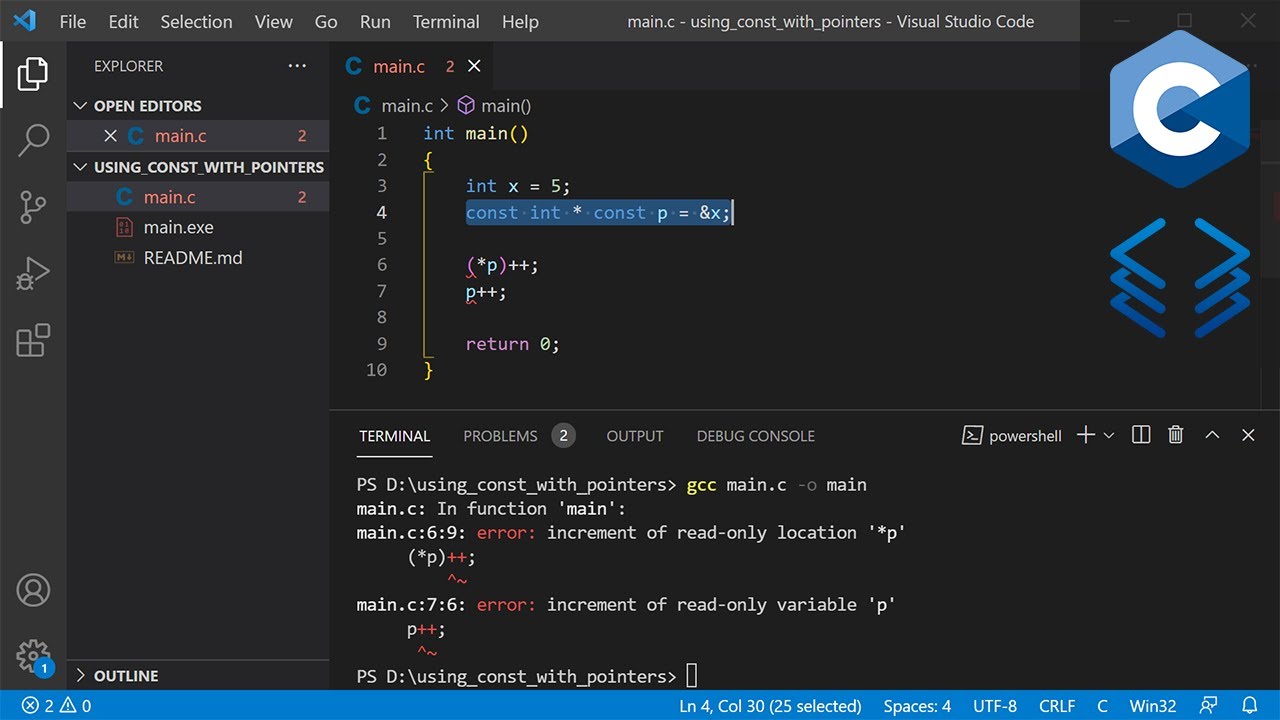
Task: Switch to the PROBLEMS tab
Action: coord(500,436)
